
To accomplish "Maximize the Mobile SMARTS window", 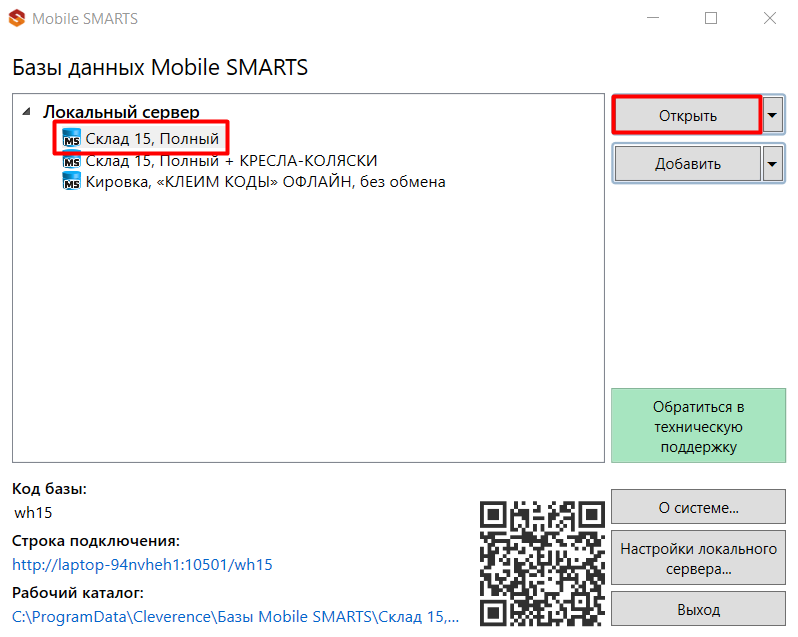I will 711,18.
